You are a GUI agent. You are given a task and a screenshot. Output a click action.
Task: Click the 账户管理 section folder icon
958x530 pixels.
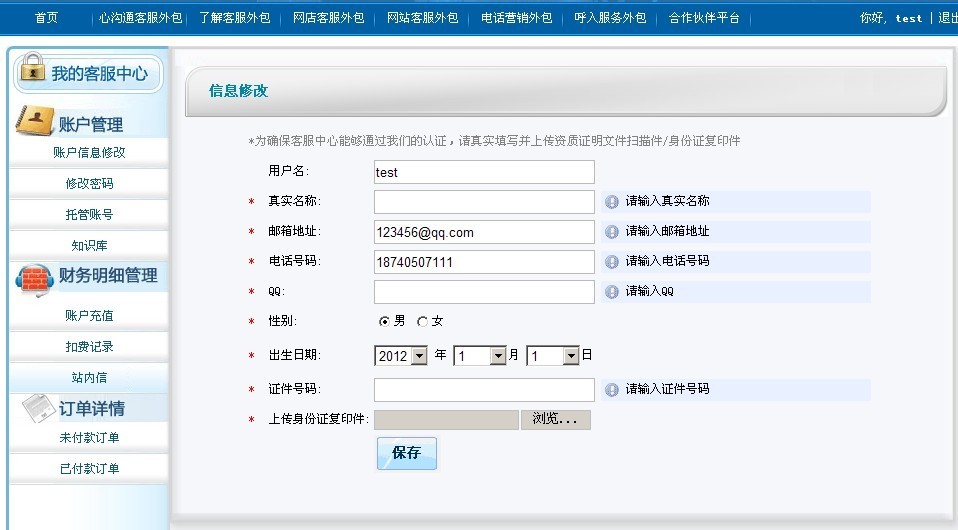[34, 121]
